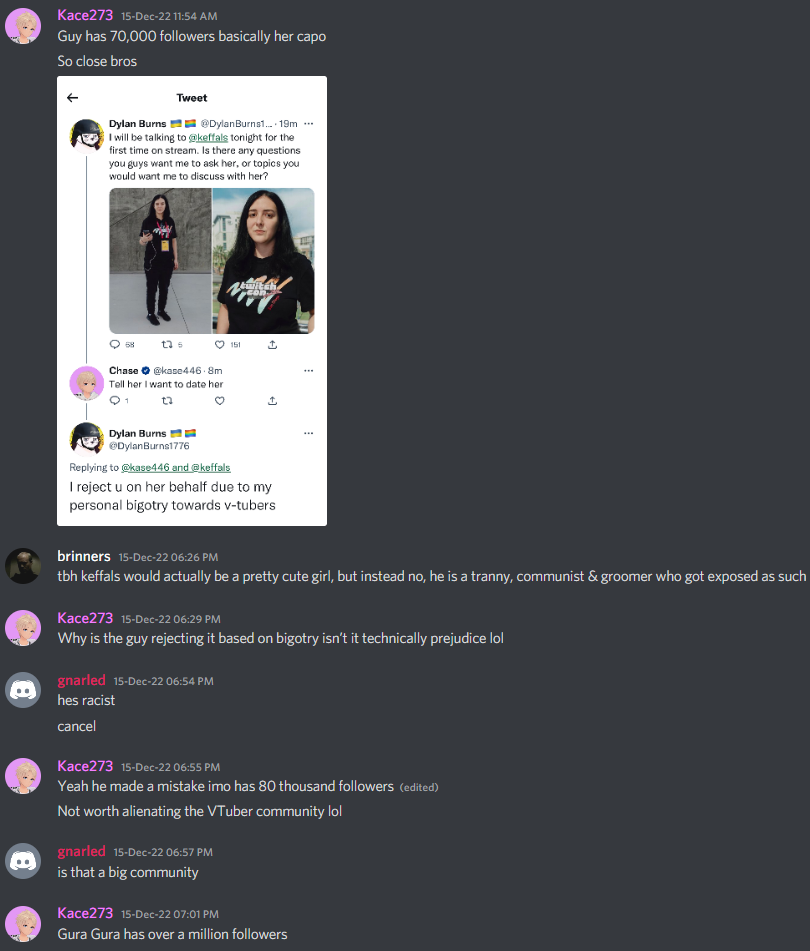Open three-dot menu on Dylan Burns reply
This screenshot has width=810, height=951.
click(309, 433)
